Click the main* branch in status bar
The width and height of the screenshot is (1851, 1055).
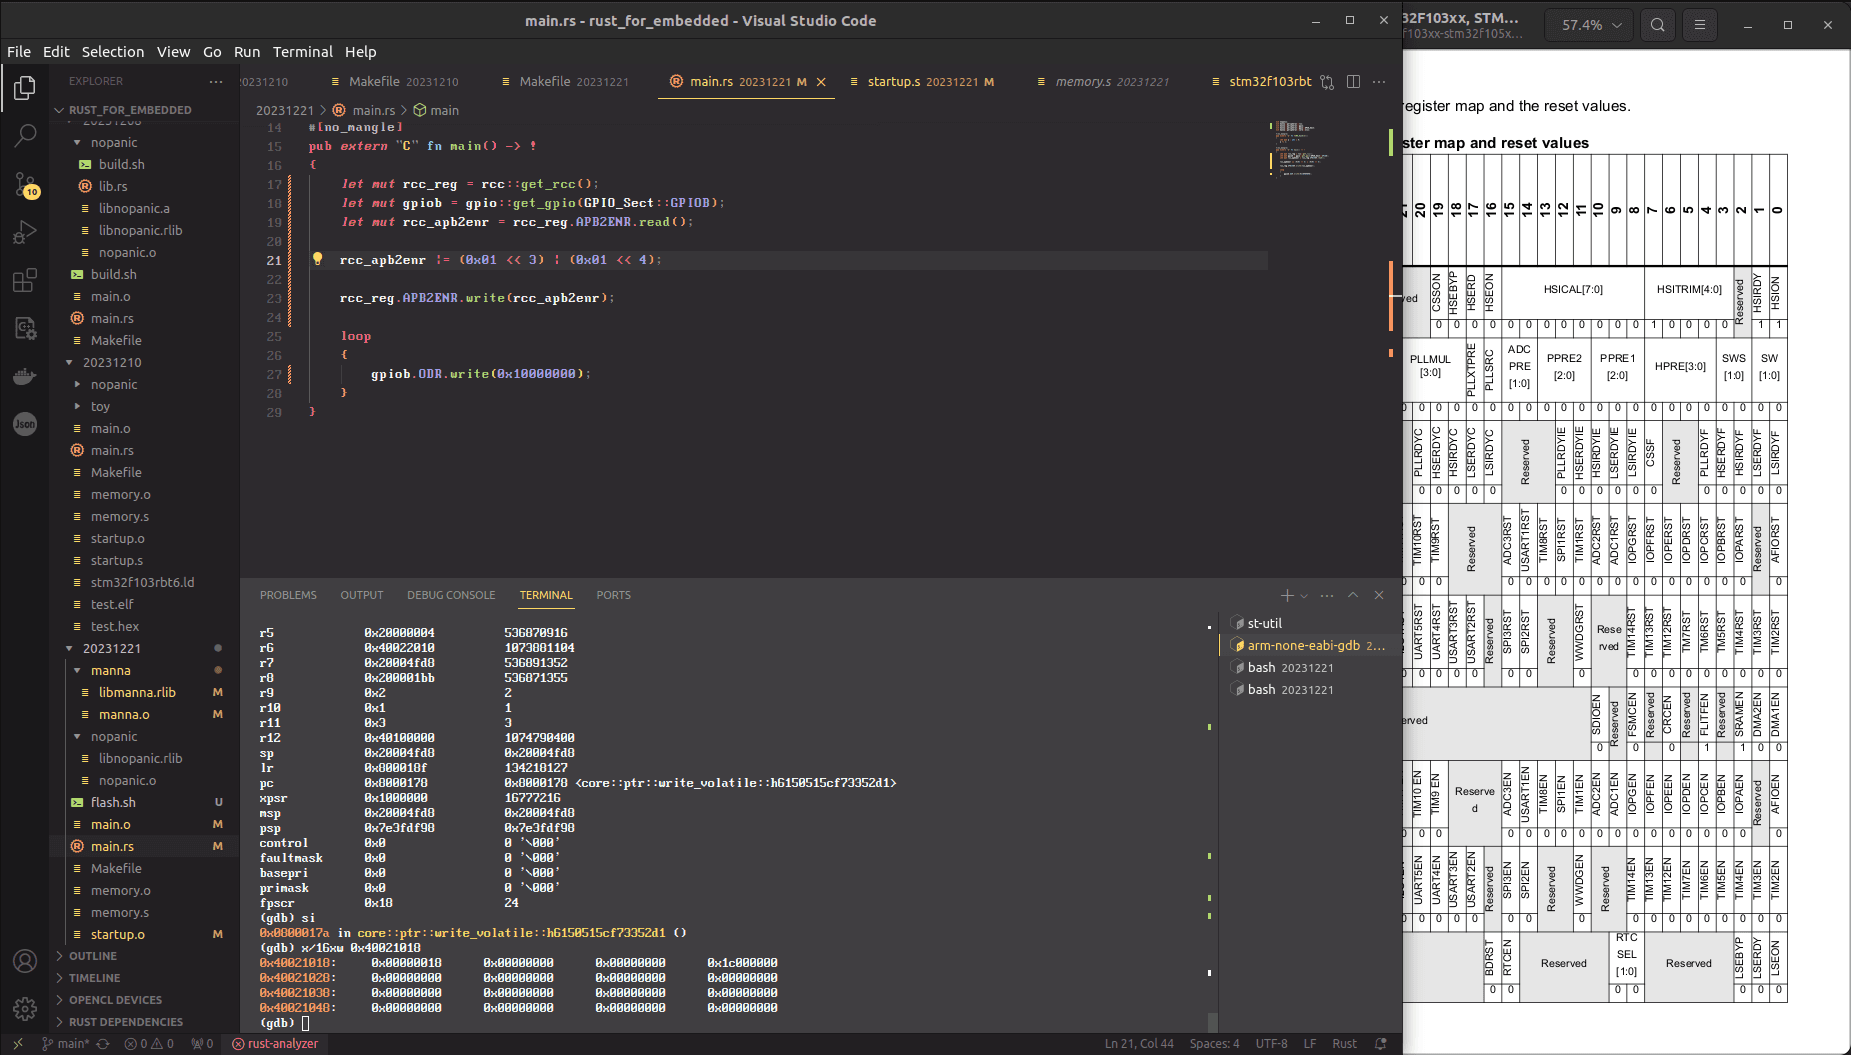coord(65,1043)
